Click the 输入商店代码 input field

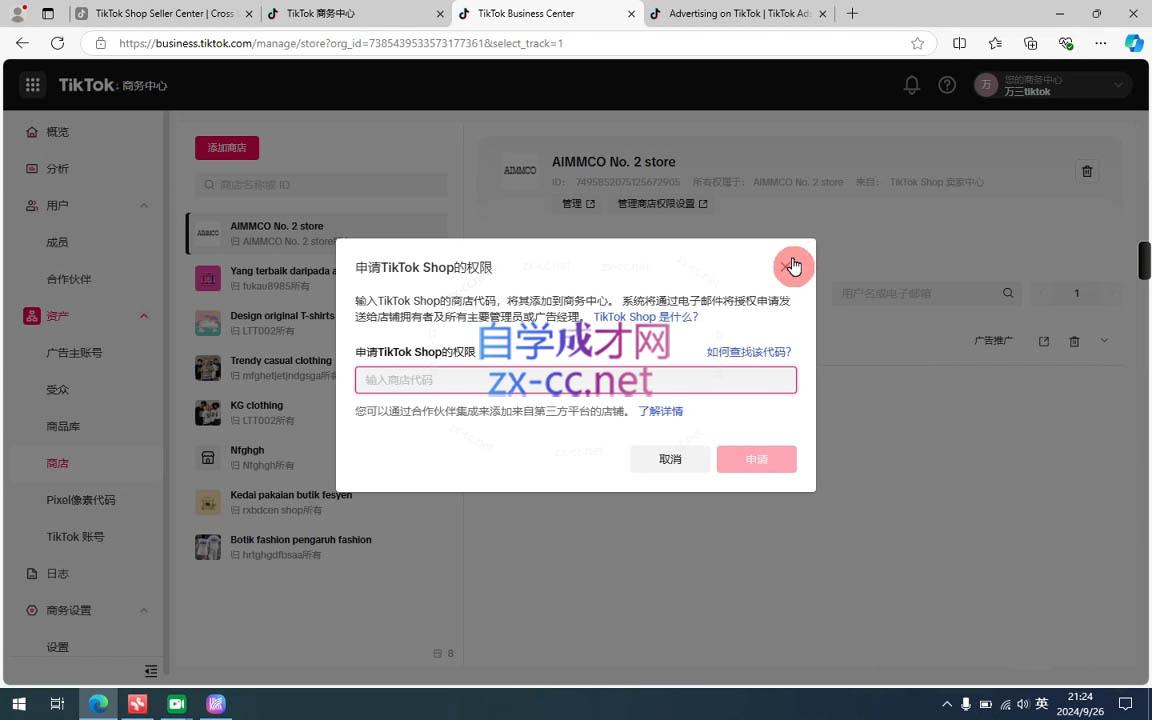click(x=576, y=380)
